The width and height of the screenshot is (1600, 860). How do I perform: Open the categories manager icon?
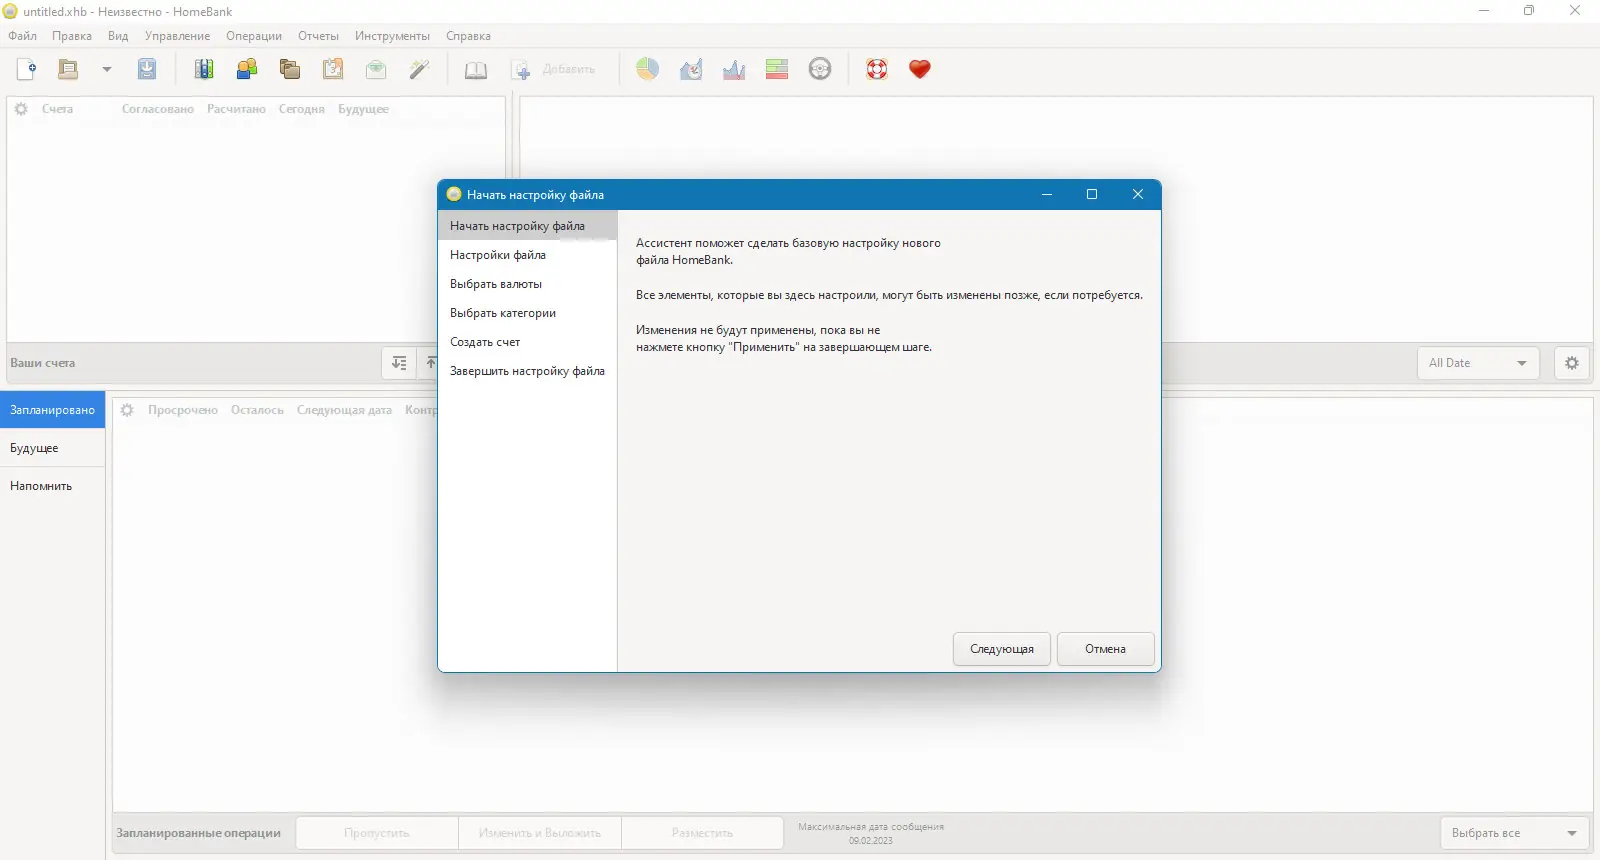click(x=290, y=69)
